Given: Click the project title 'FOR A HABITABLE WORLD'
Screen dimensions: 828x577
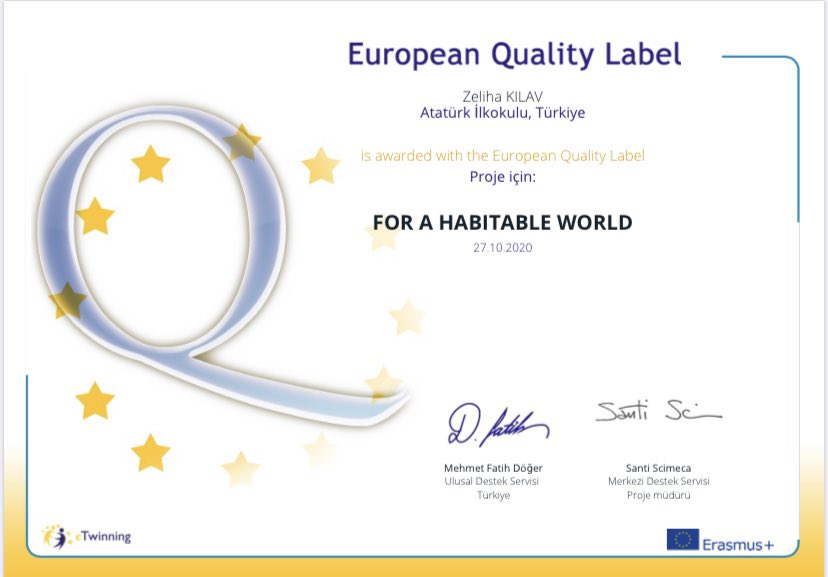Looking at the screenshot, I should click(503, 222).
